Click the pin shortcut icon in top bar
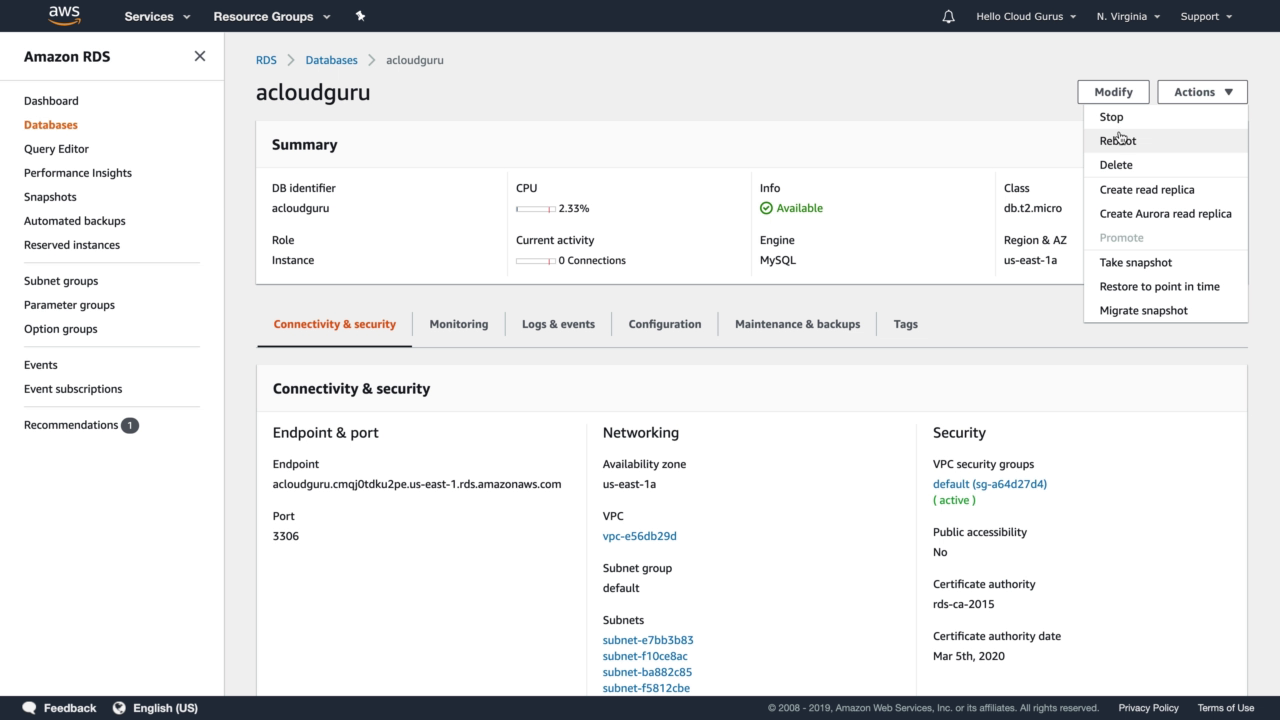Image resolution: width=1280 pixels, height=720 pixels. [x=360, y=16]
